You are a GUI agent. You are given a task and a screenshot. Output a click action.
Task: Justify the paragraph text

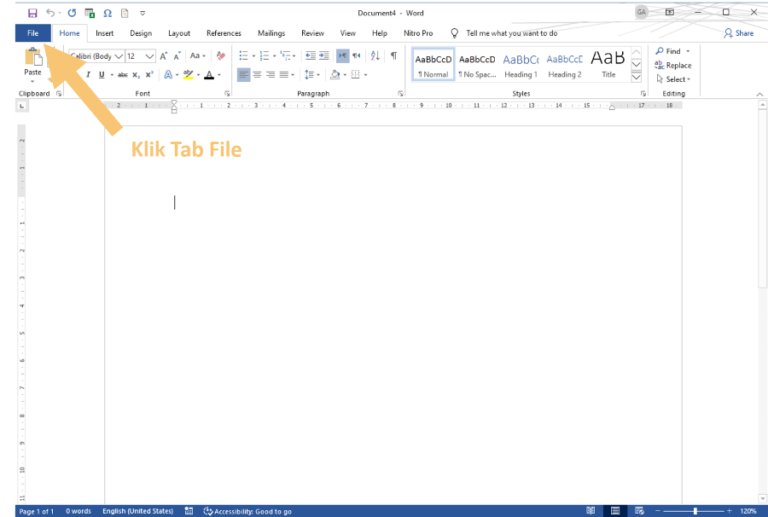284,75
